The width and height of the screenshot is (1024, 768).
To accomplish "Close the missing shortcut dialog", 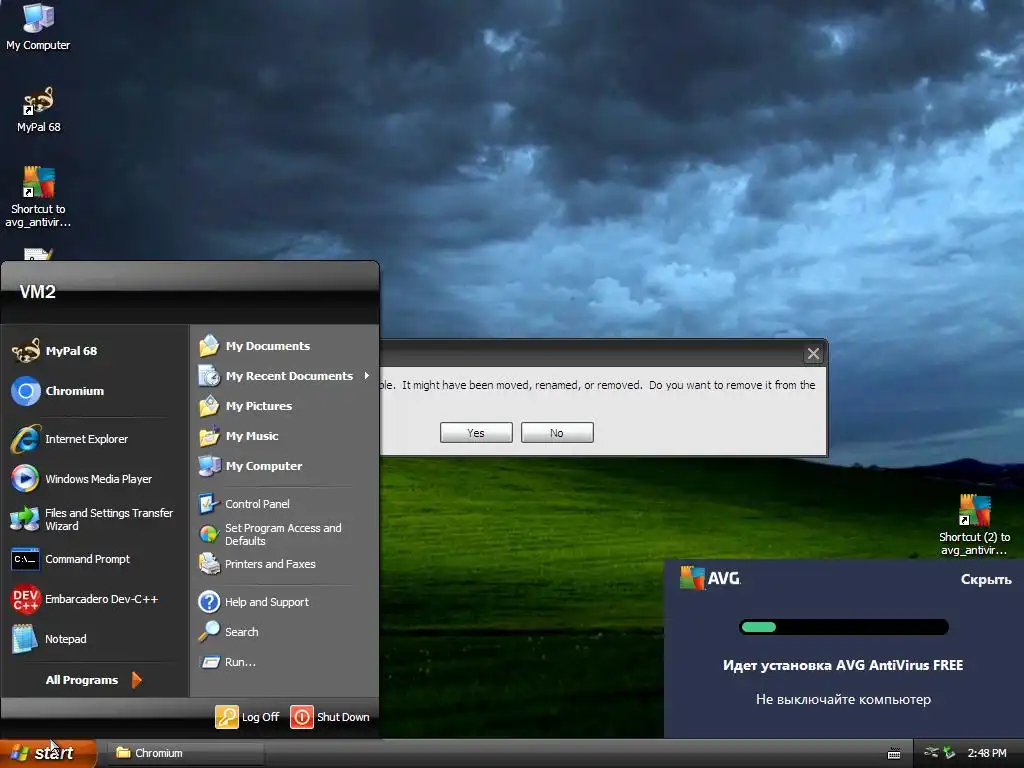I will 813,353.
